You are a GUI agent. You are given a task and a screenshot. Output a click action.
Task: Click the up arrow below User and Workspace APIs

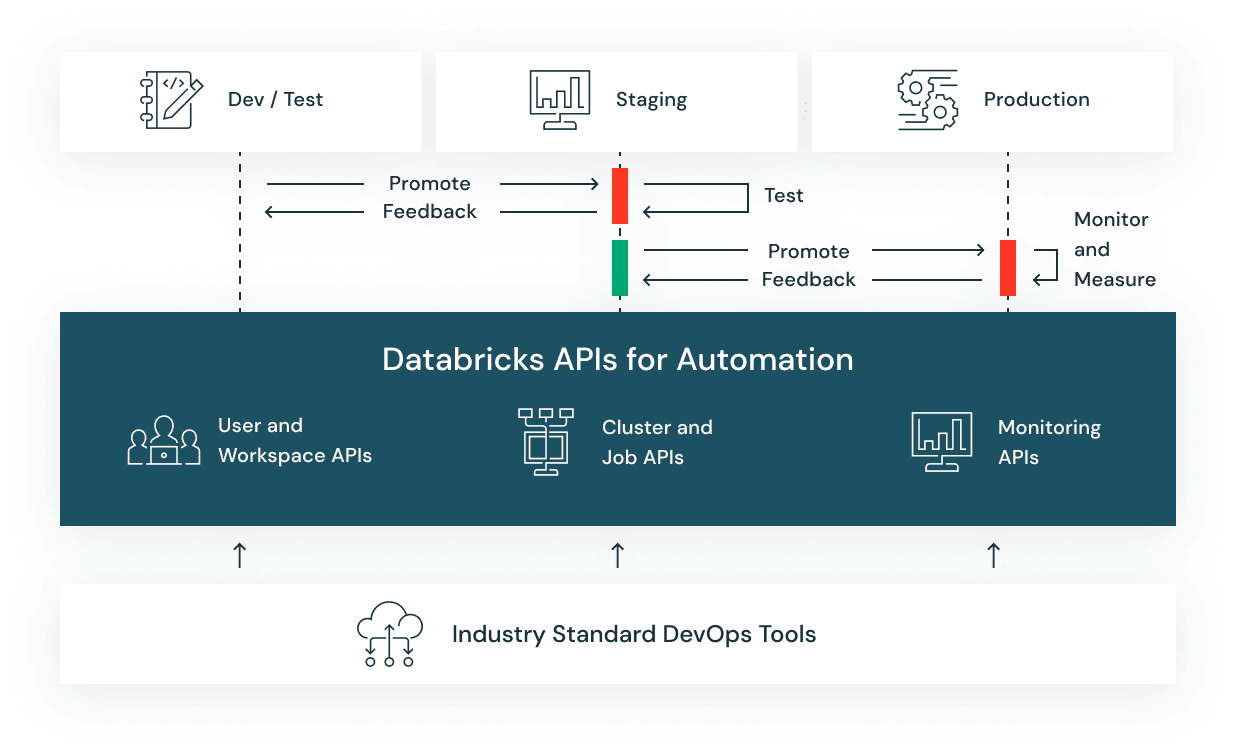point(239,555)
